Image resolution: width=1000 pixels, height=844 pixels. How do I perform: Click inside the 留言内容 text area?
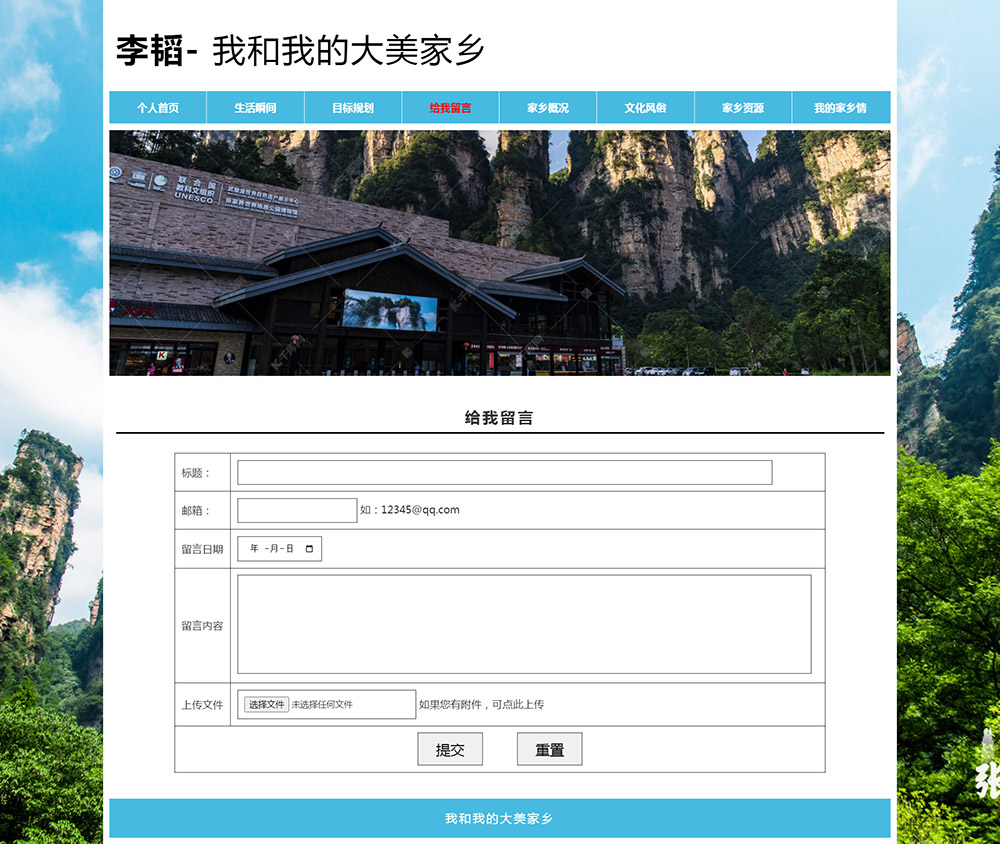(x=523, y=624)
